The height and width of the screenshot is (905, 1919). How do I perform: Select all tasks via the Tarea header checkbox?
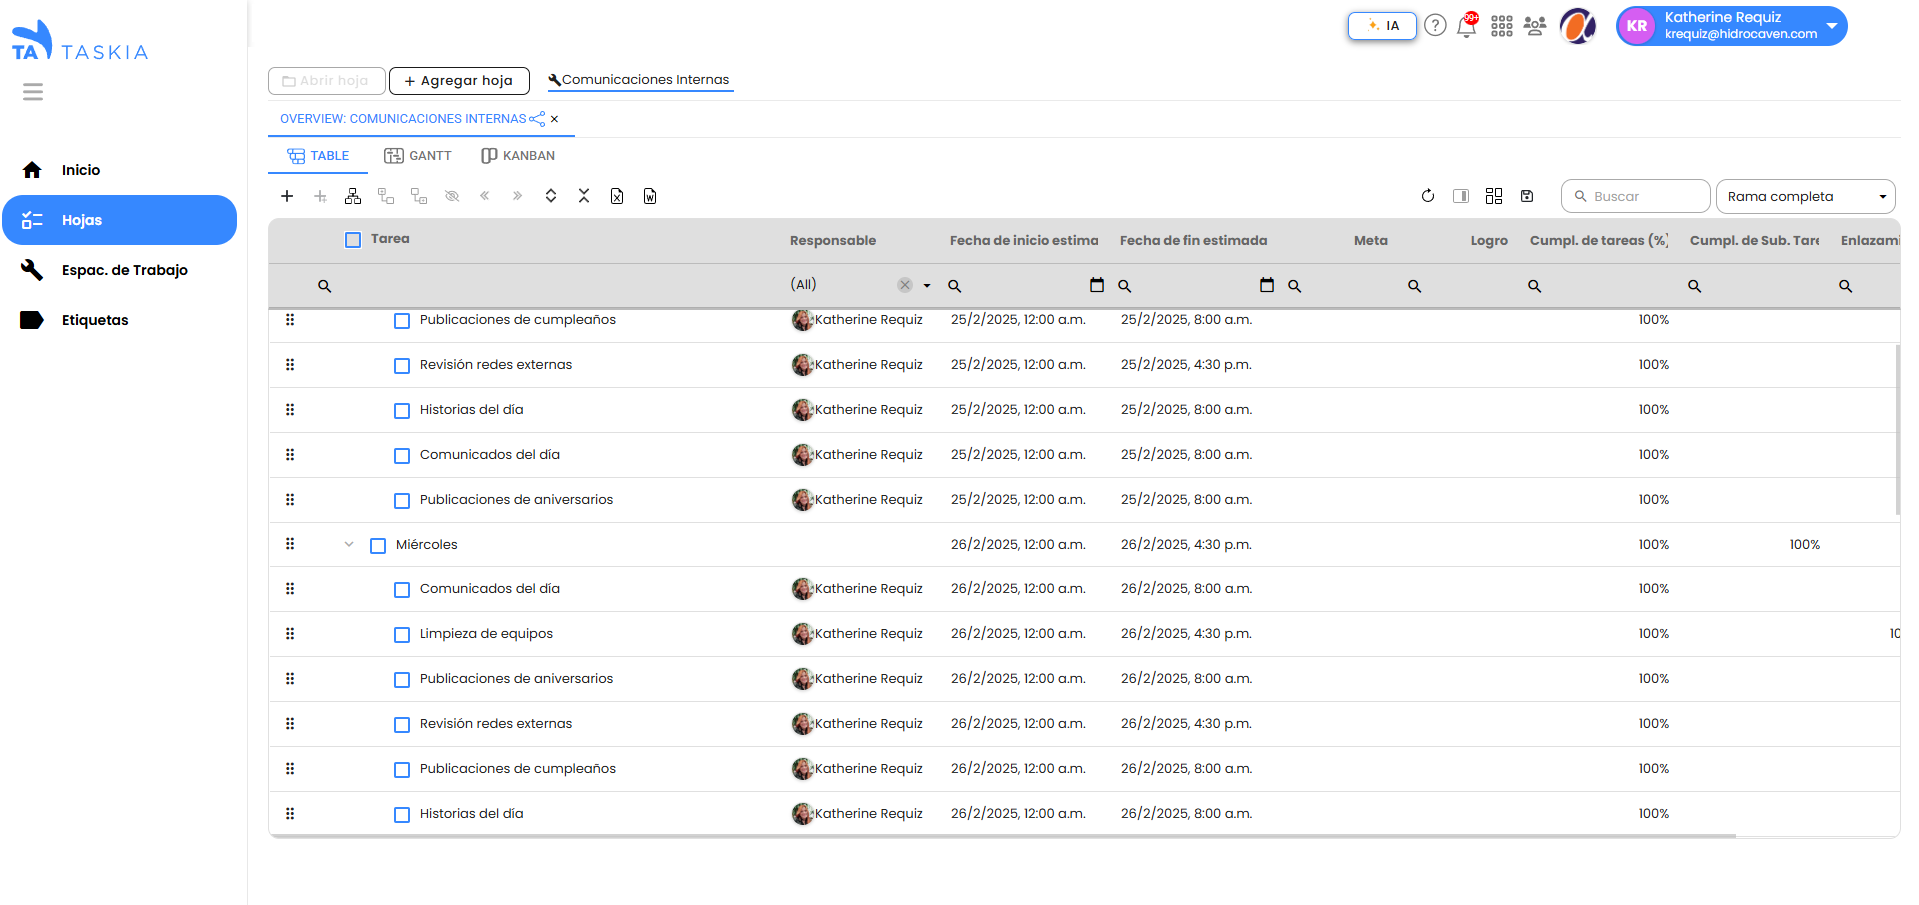(x=353, y=240)
